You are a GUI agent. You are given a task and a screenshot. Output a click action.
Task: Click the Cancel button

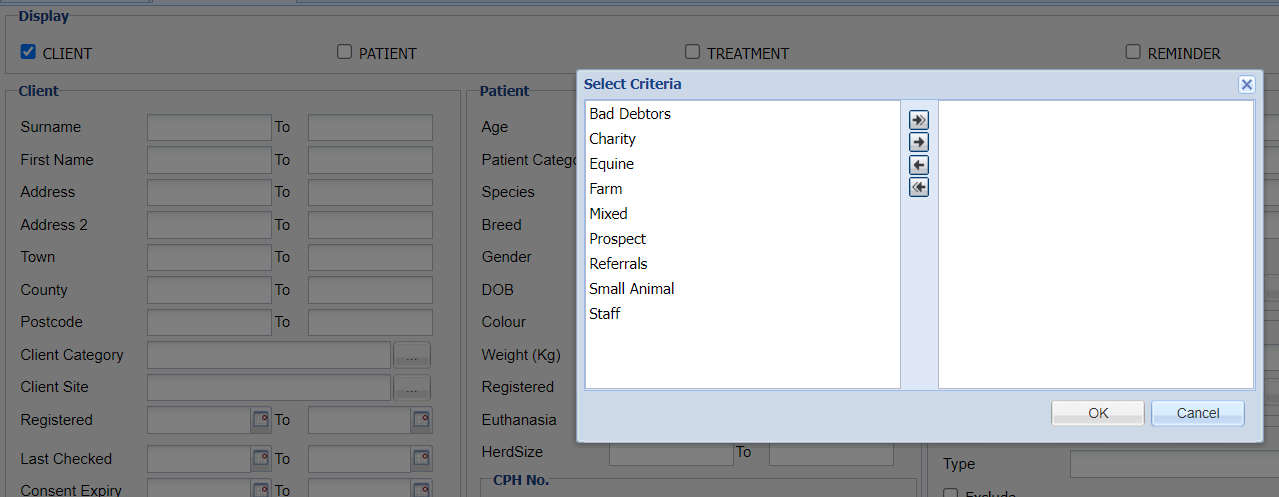tap(1197, 413)
